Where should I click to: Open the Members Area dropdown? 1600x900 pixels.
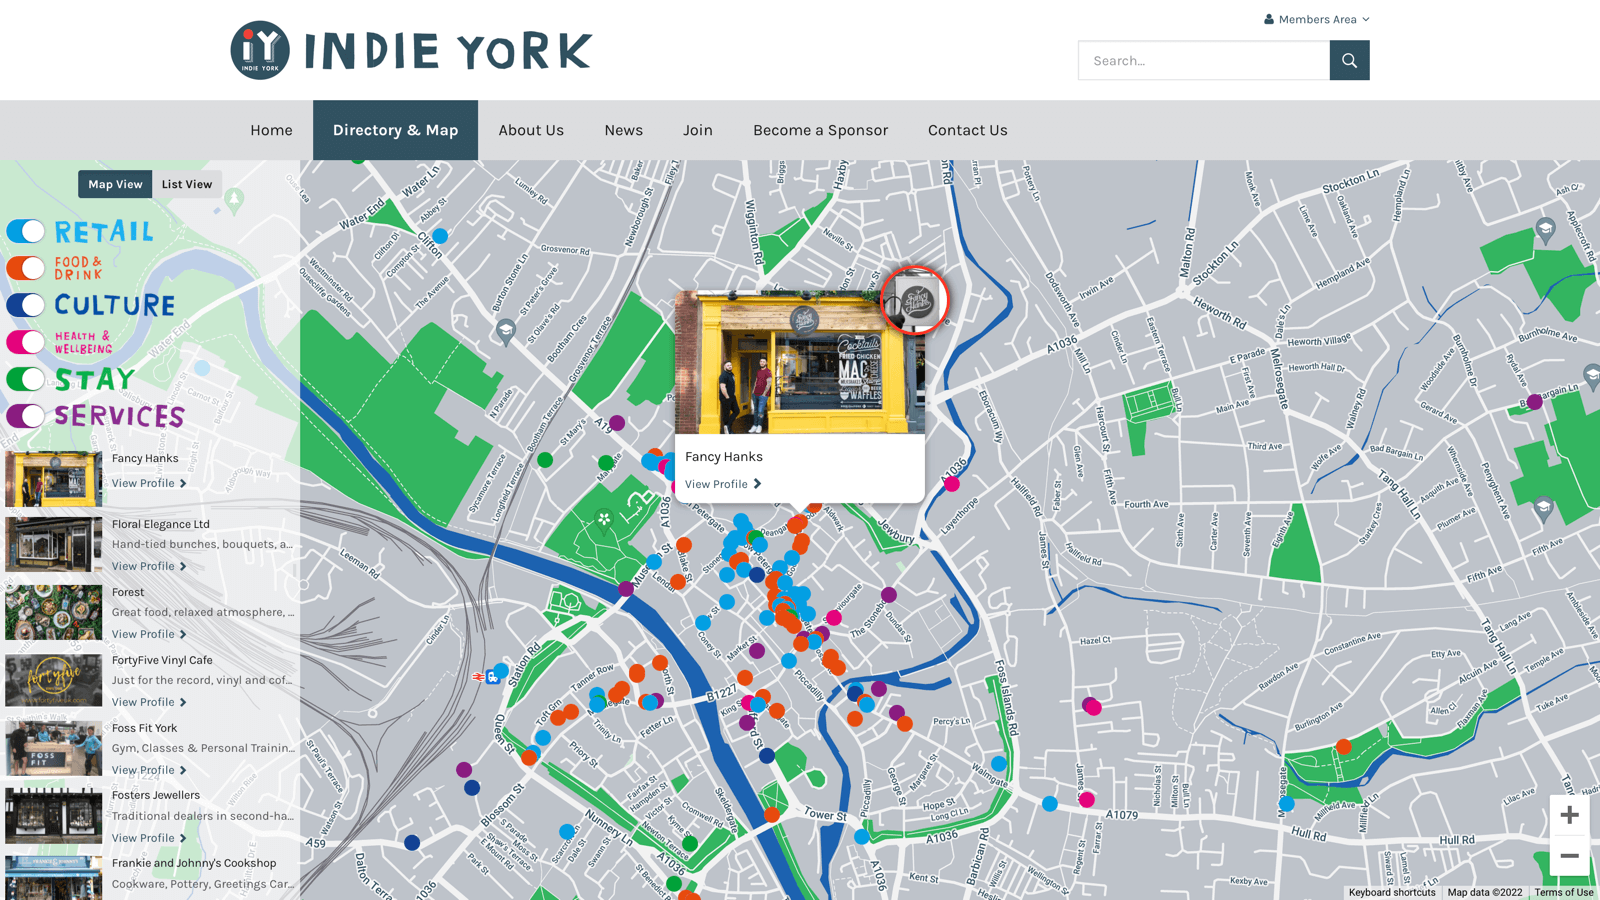point(1316,19)
